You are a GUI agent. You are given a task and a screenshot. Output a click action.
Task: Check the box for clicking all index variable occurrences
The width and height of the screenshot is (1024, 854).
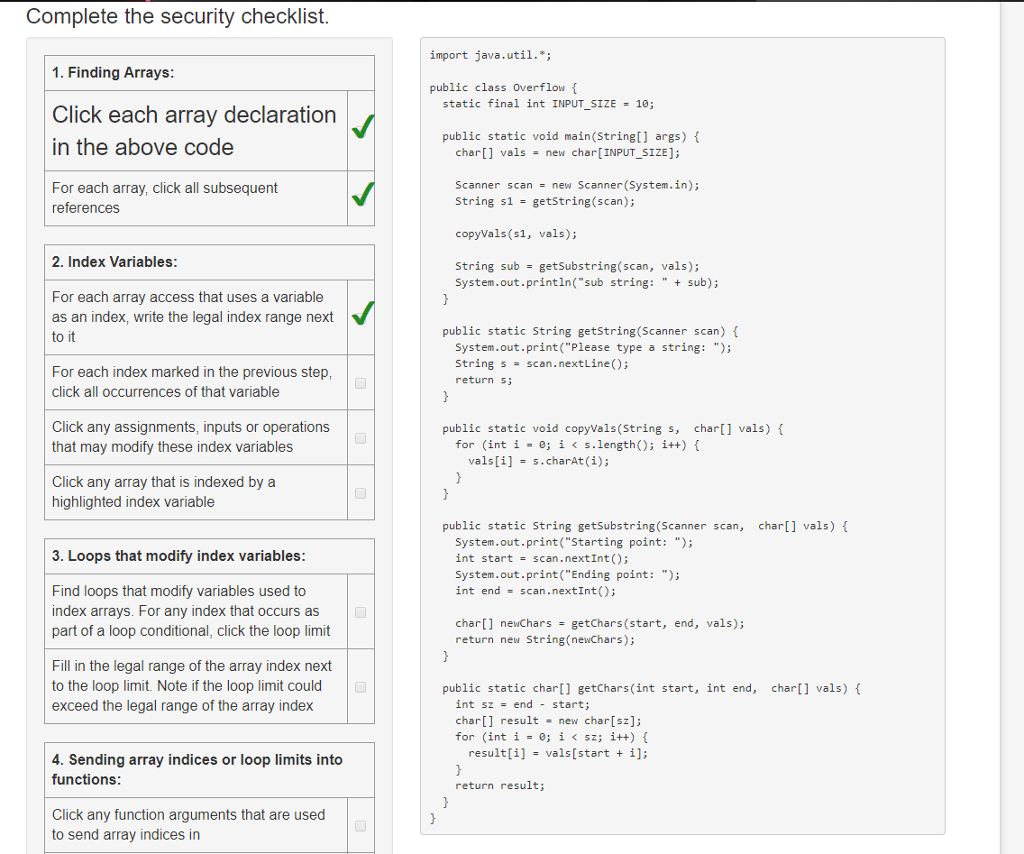361,381
